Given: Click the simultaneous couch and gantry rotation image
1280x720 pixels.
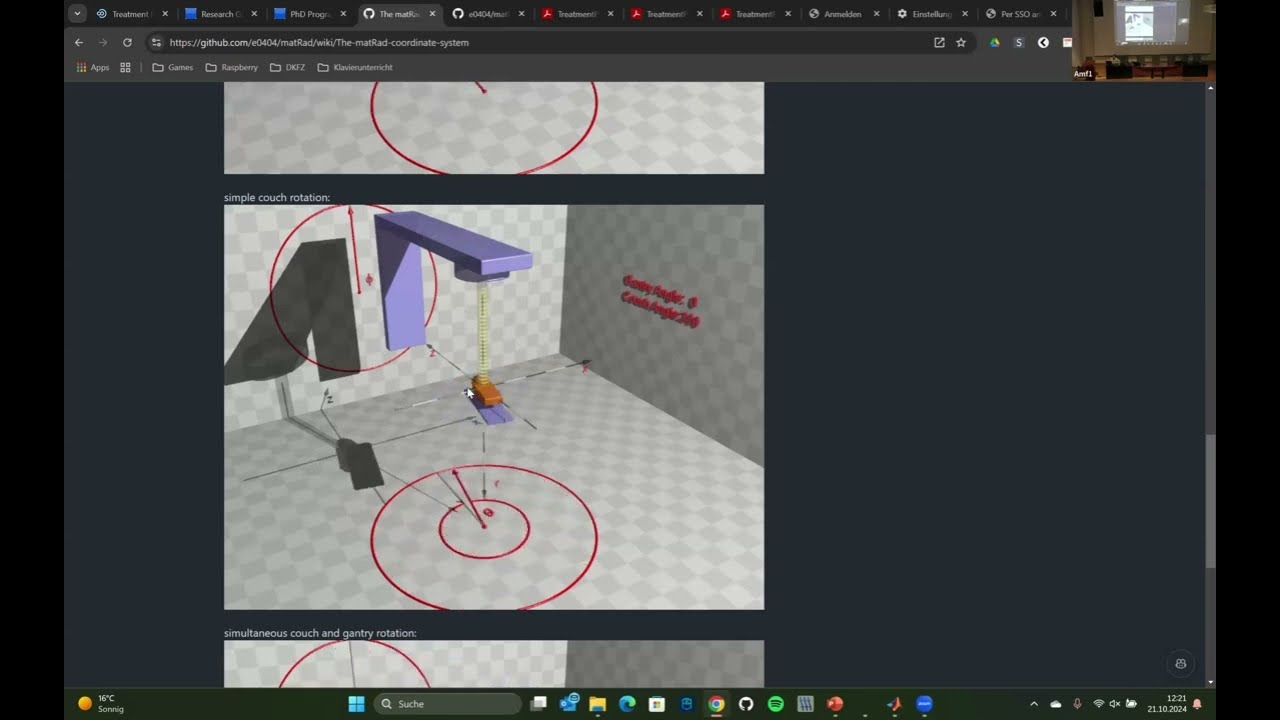Looking at the screenshot, I should pyautogui.click(x=494, y=664).
